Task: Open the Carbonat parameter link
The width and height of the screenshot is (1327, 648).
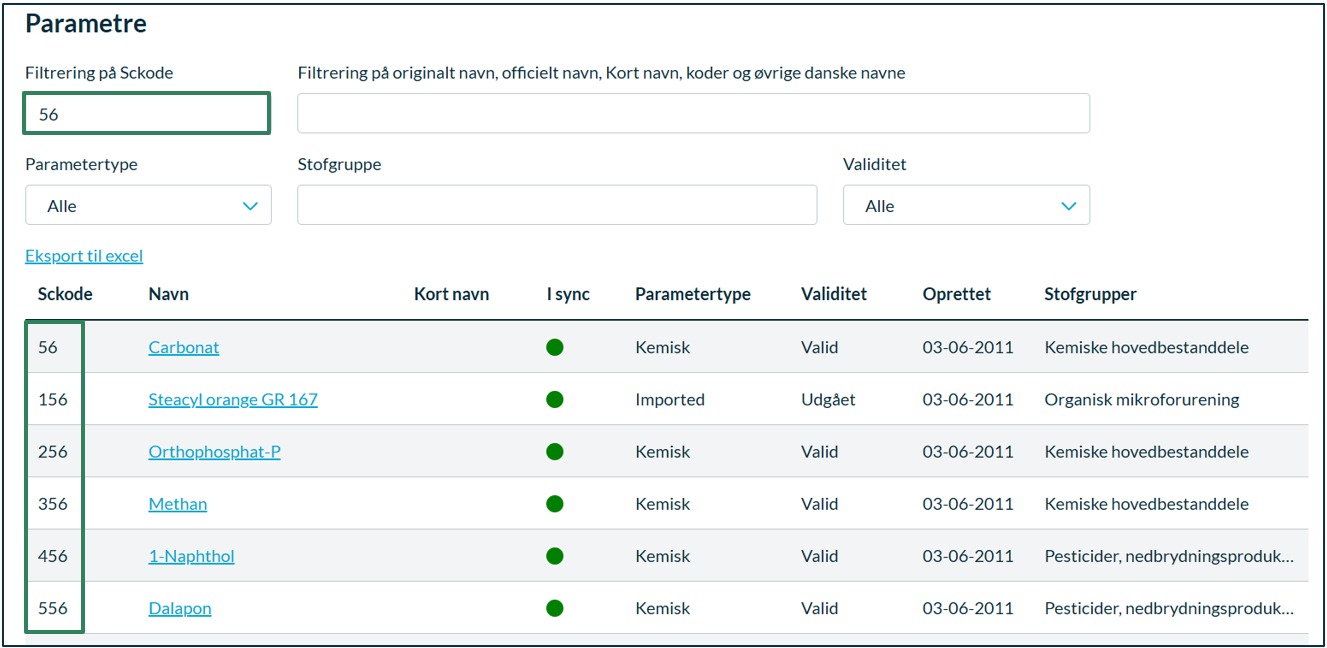Action: pos(184,348)
